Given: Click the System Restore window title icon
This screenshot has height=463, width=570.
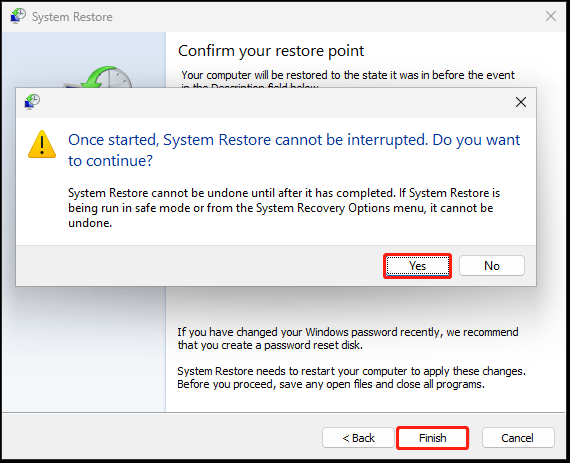Looking at the screenshot, I should pyautogui.click(x=18, y=16).
